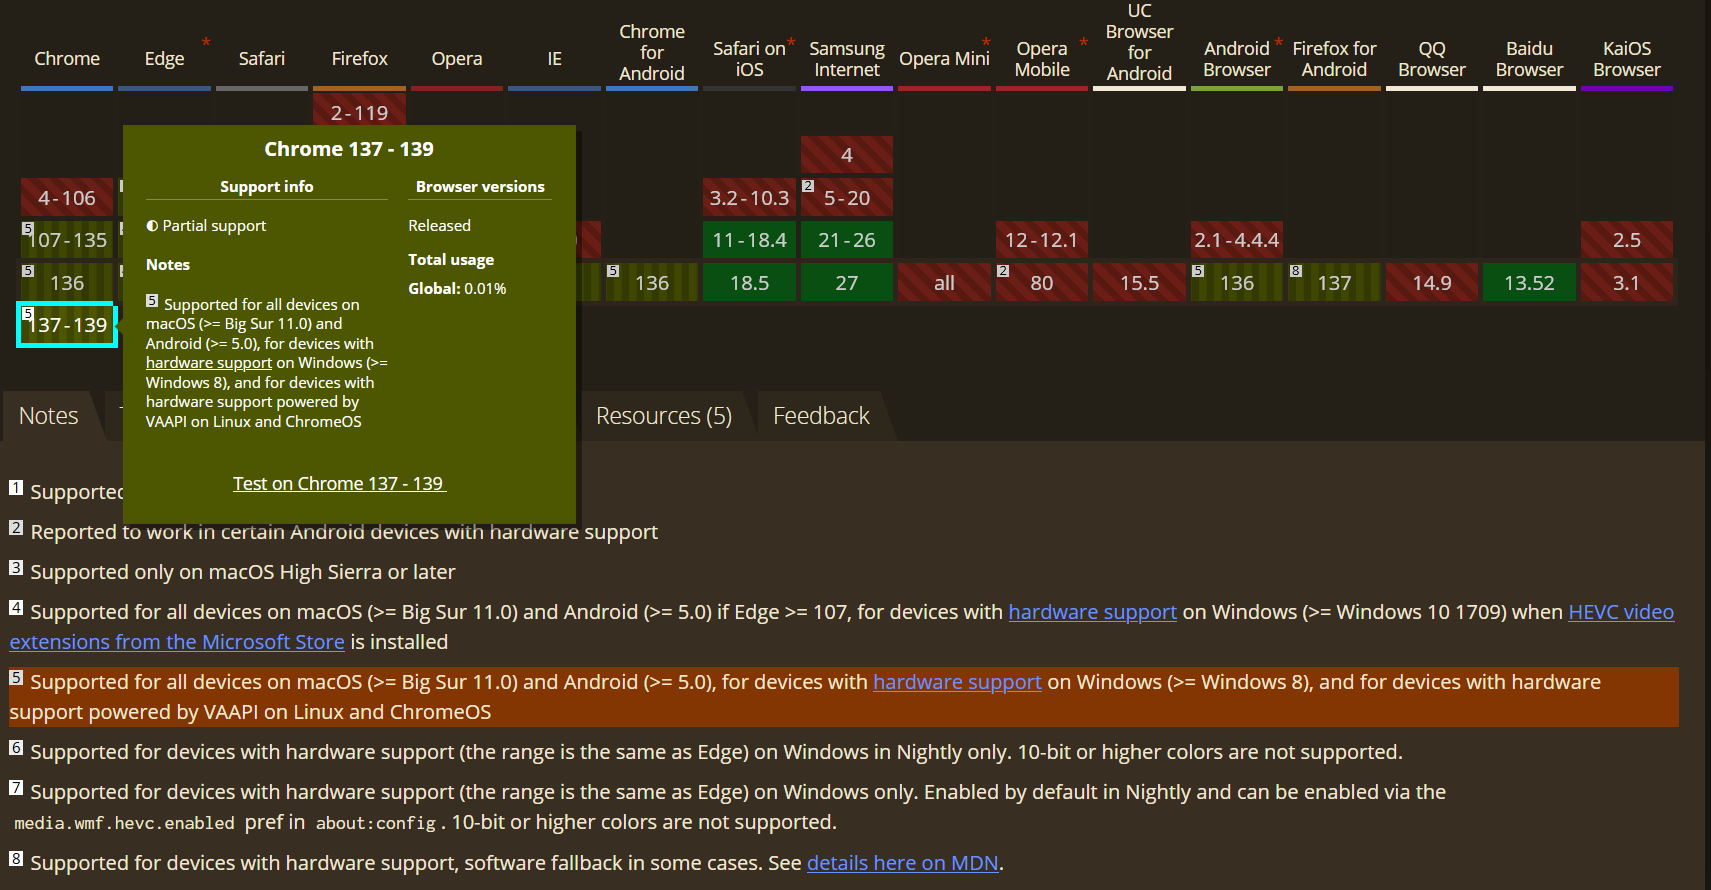
Task: Select the Firefox column header
Action: [x=359, y=59]
